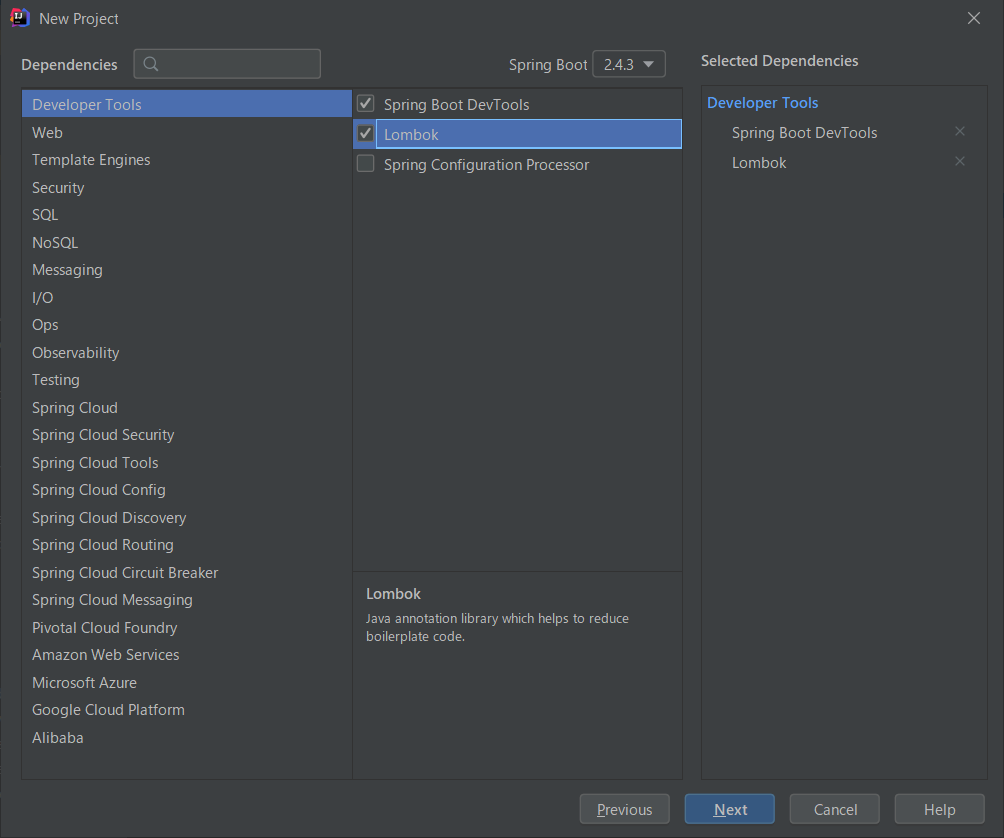Click the IntelliJ IDEA logo icon

(20, 18)
